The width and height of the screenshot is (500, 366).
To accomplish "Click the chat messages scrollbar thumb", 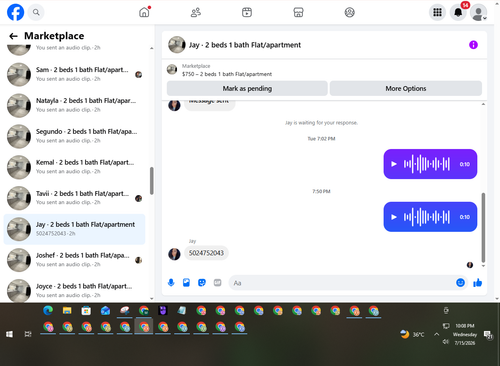I will click(483, 228).
